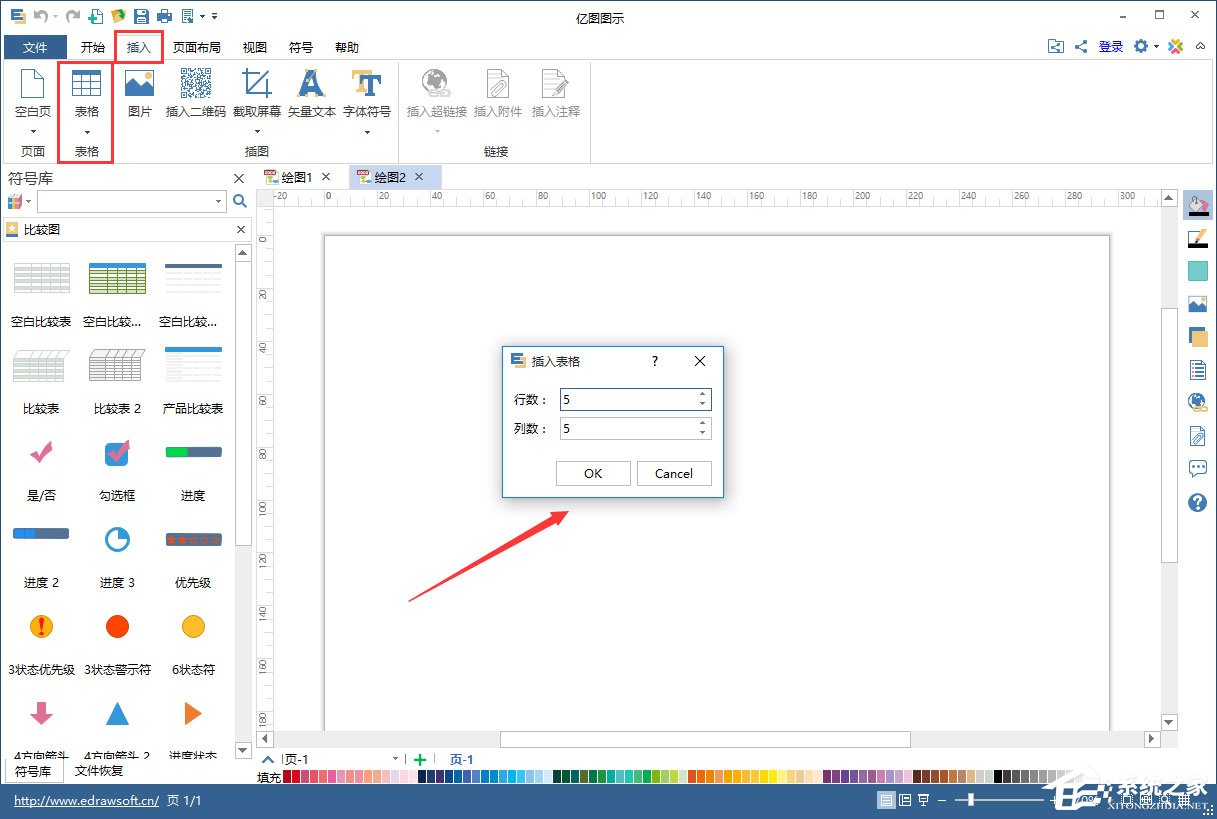Insert a Picture (图片)

point(140,95)
